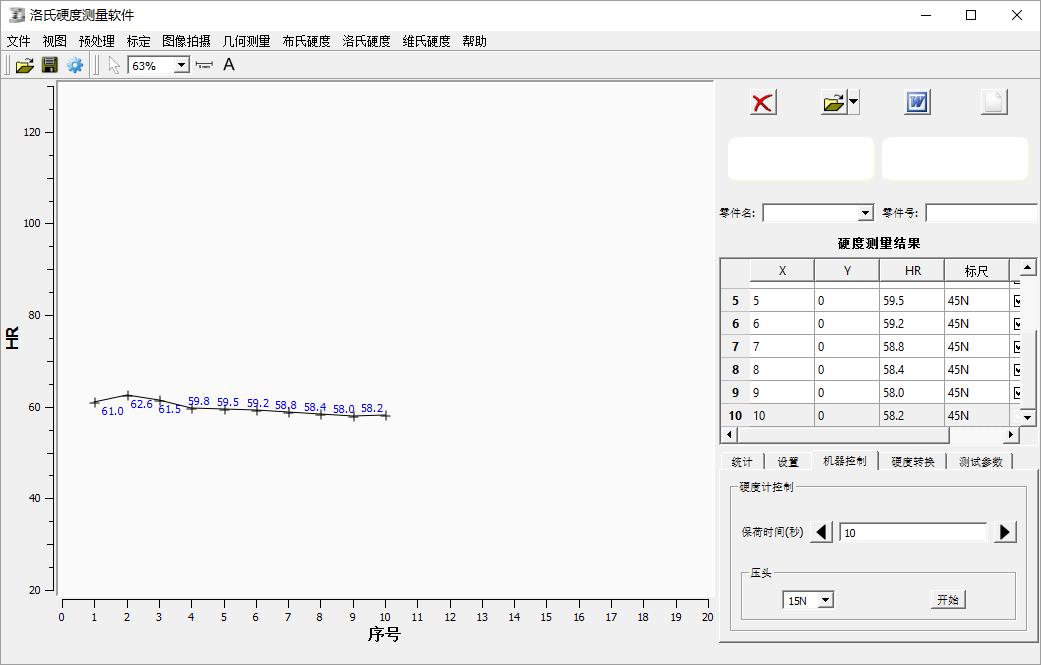Open the 63% zoom level dropdown
1041x665 pixels.
181,65
